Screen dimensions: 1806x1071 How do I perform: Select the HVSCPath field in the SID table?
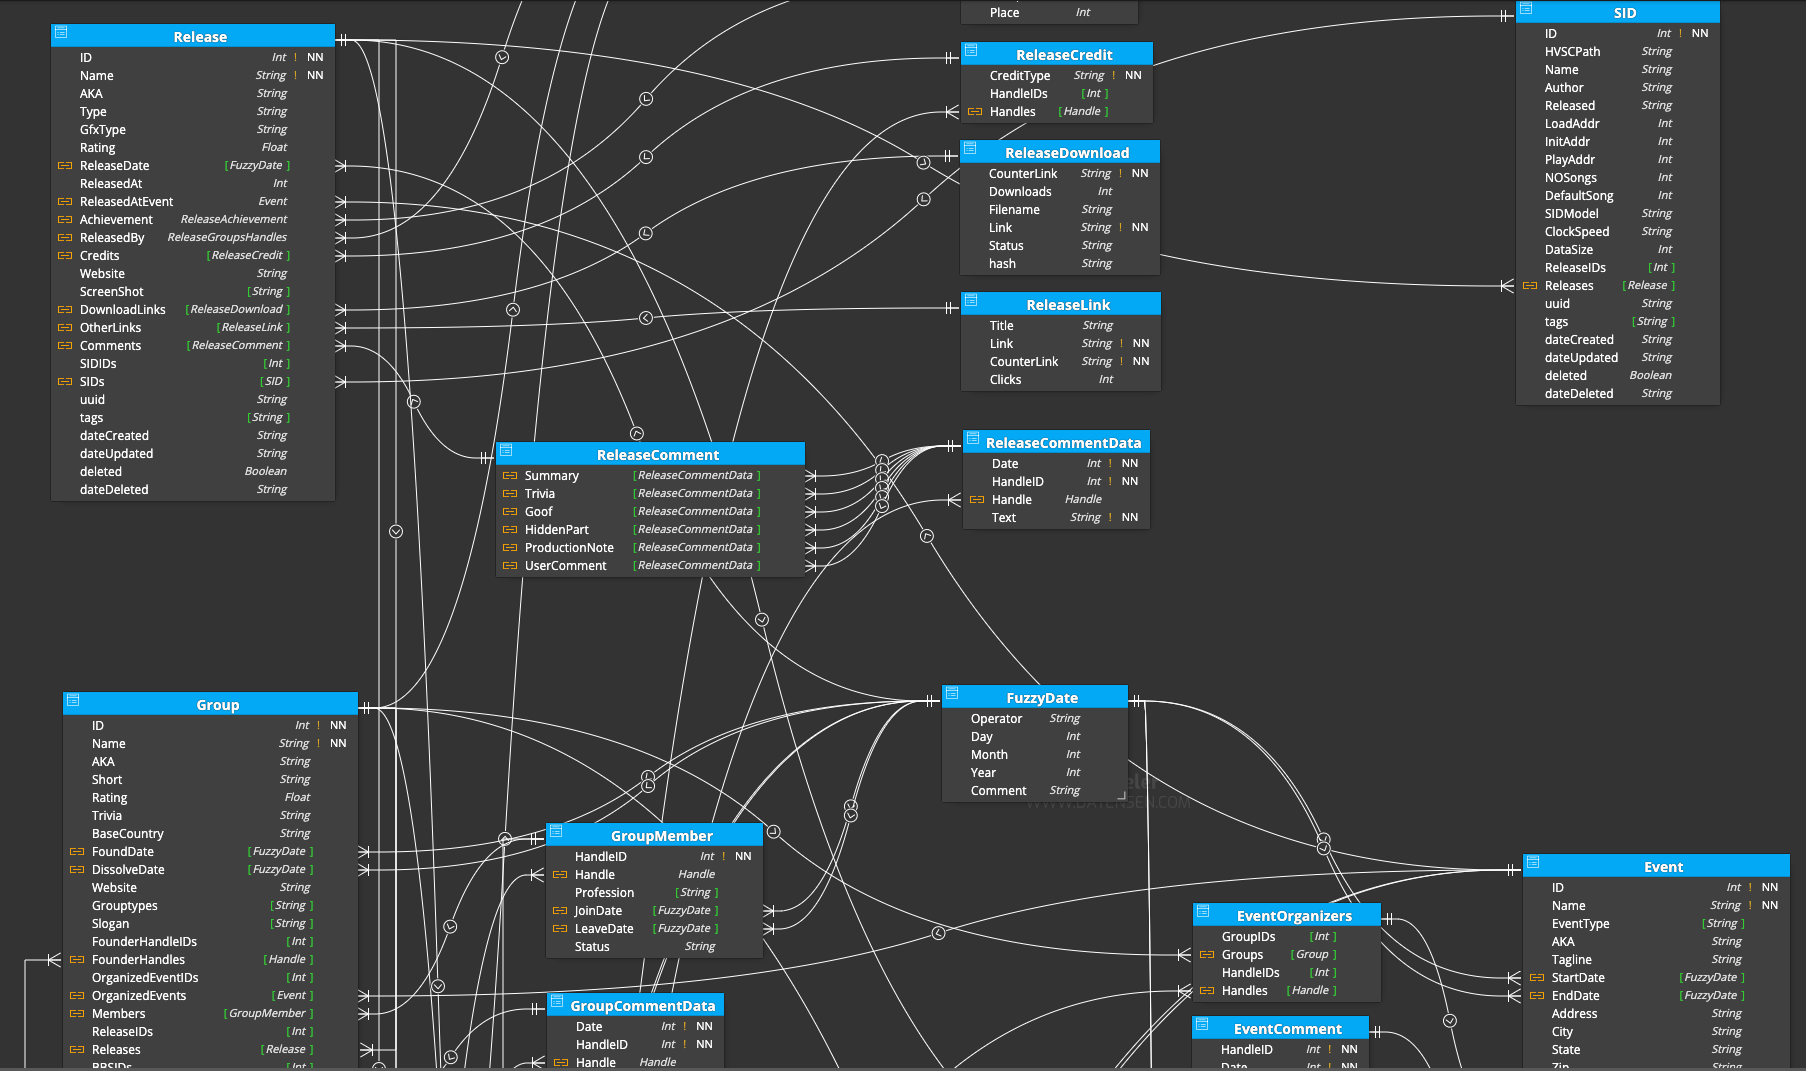pos(1572,52)
